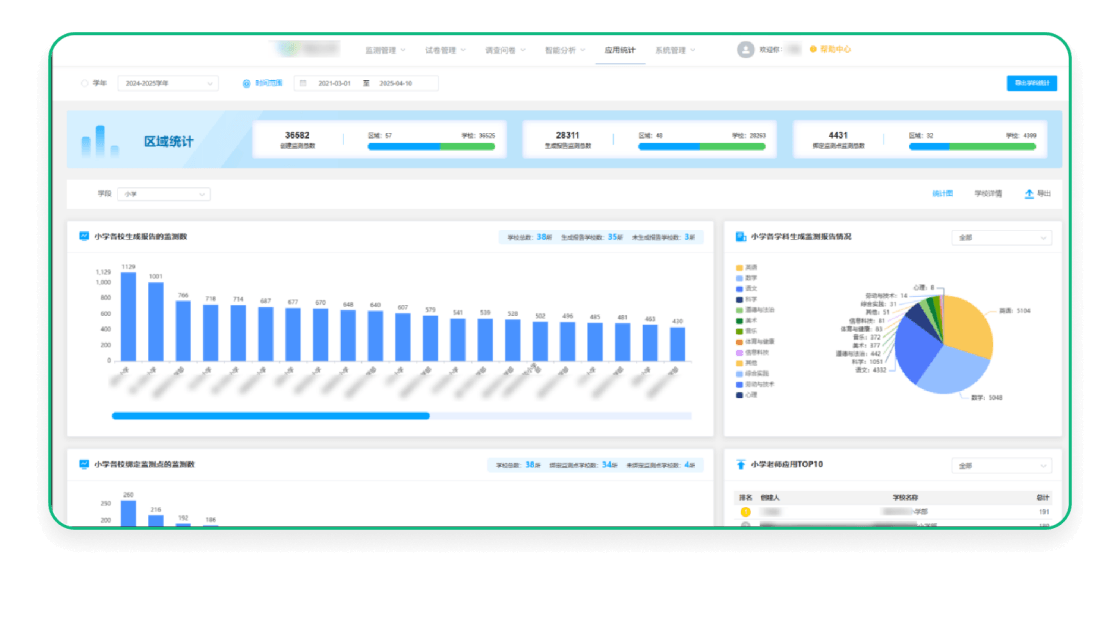Open the 学段 小学 dropdown

coord(164,194)
